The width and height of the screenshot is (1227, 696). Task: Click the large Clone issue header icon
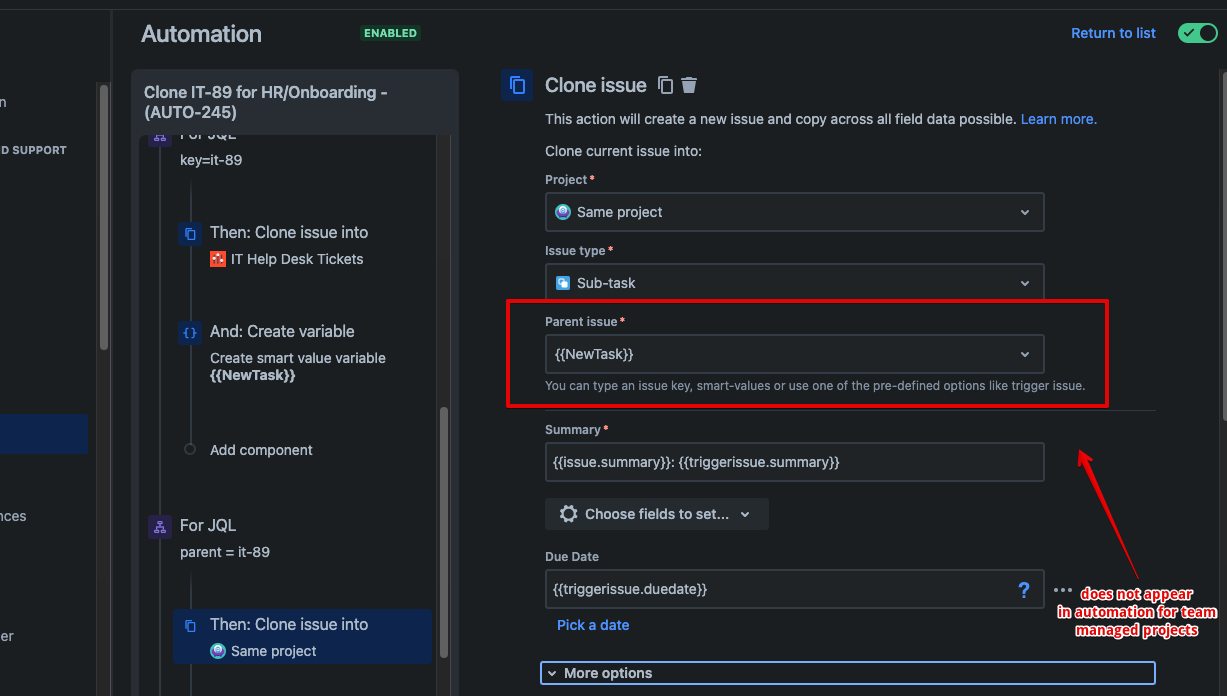pos(517,85)
